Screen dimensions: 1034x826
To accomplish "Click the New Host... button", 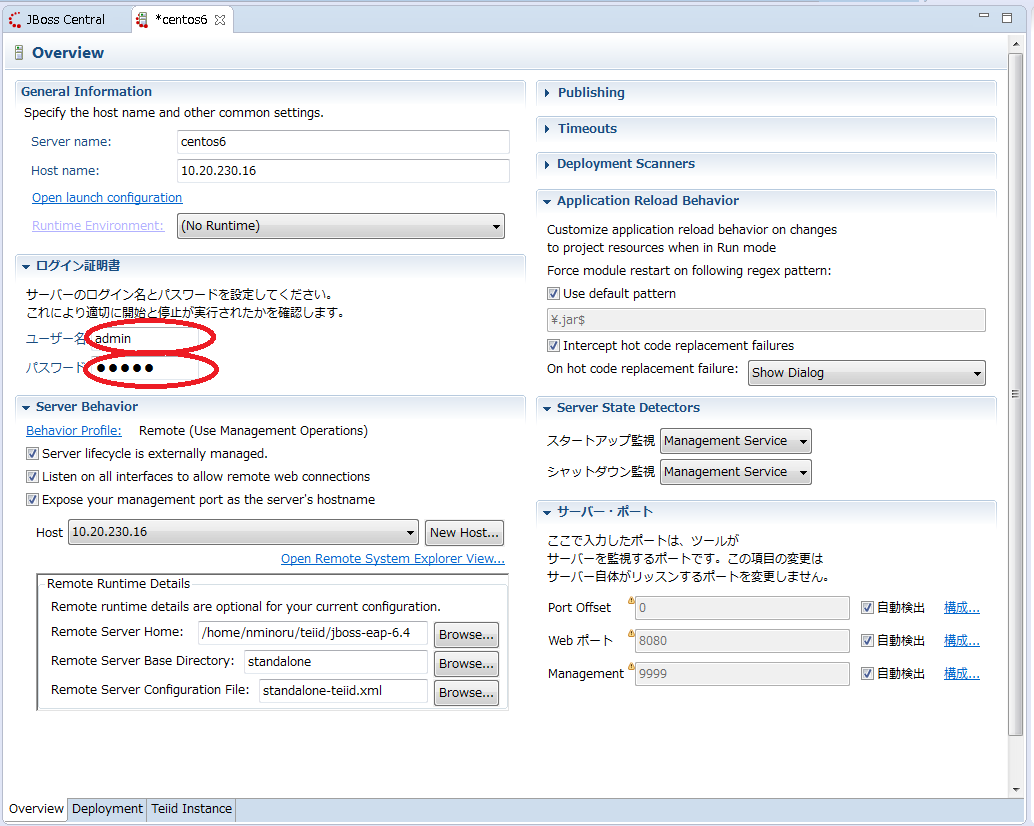I will [464, 533].
